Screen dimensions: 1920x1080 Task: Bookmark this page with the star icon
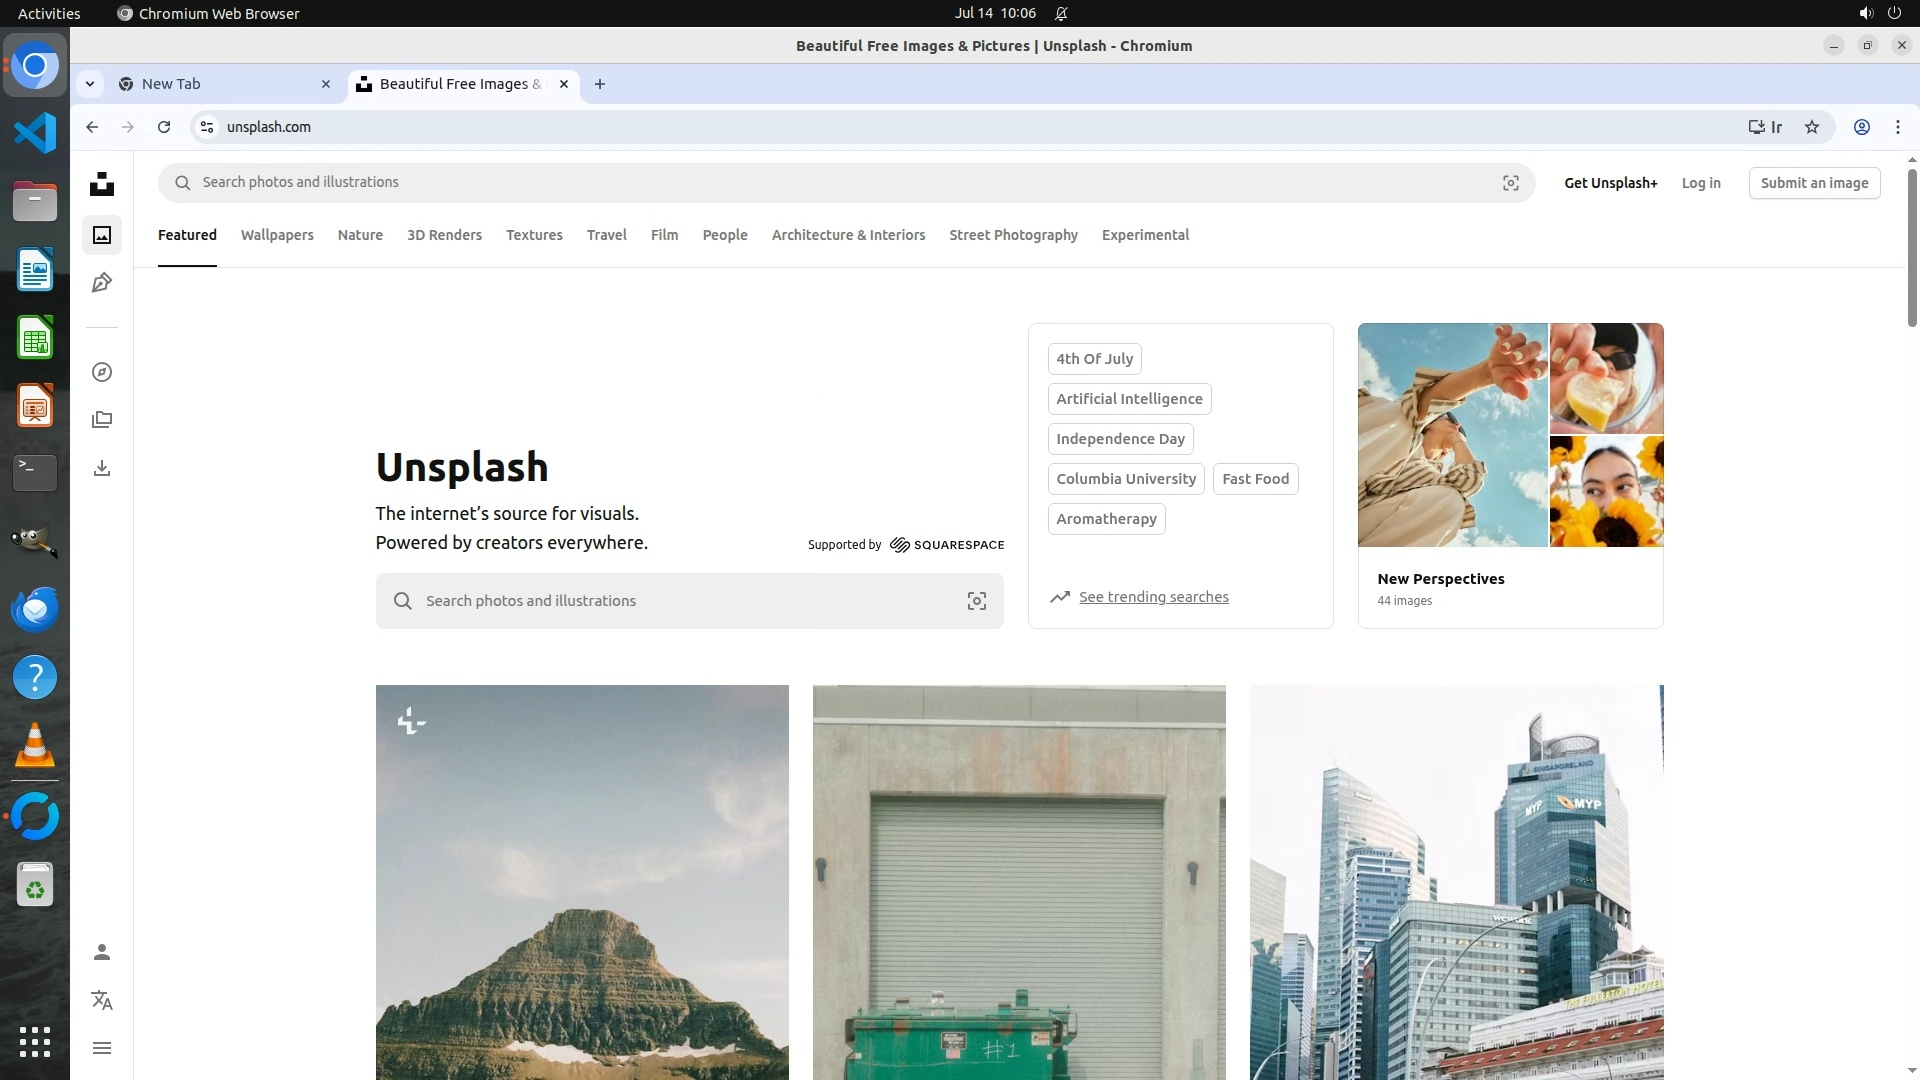point(1811,127)
